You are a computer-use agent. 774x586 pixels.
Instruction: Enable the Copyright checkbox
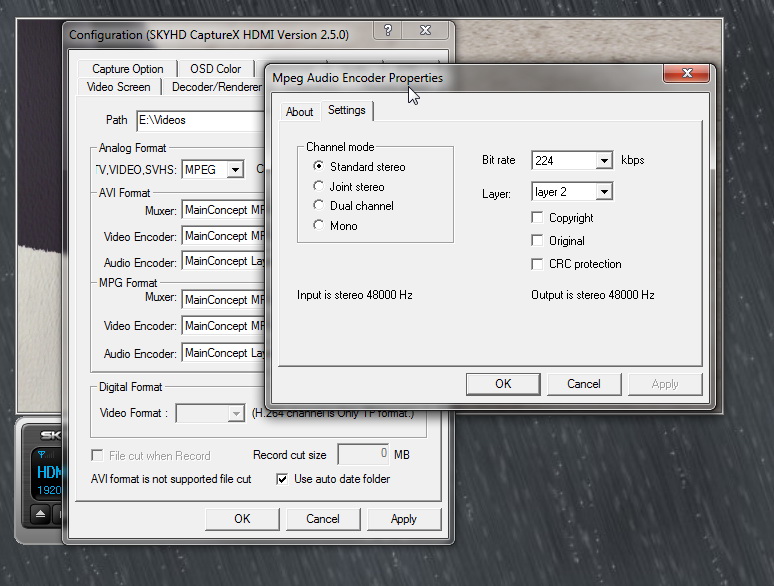pyautogui.click(x=538, y=218)
